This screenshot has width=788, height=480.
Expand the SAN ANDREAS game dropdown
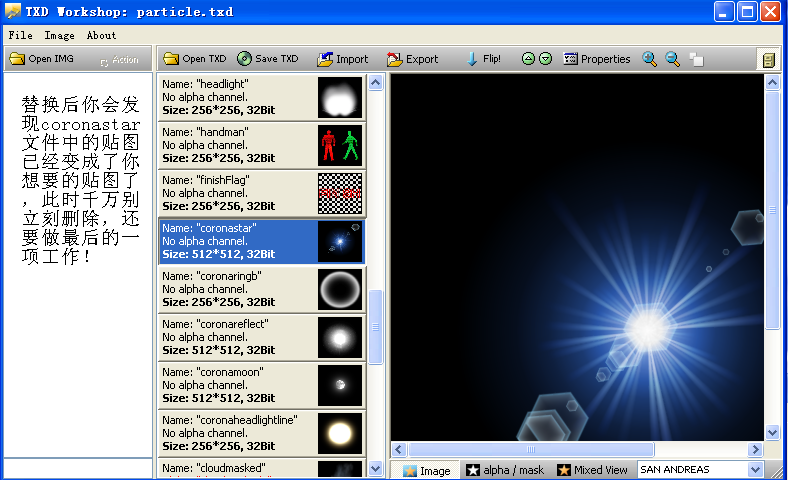pyautogui.click(x=755, y=469)
